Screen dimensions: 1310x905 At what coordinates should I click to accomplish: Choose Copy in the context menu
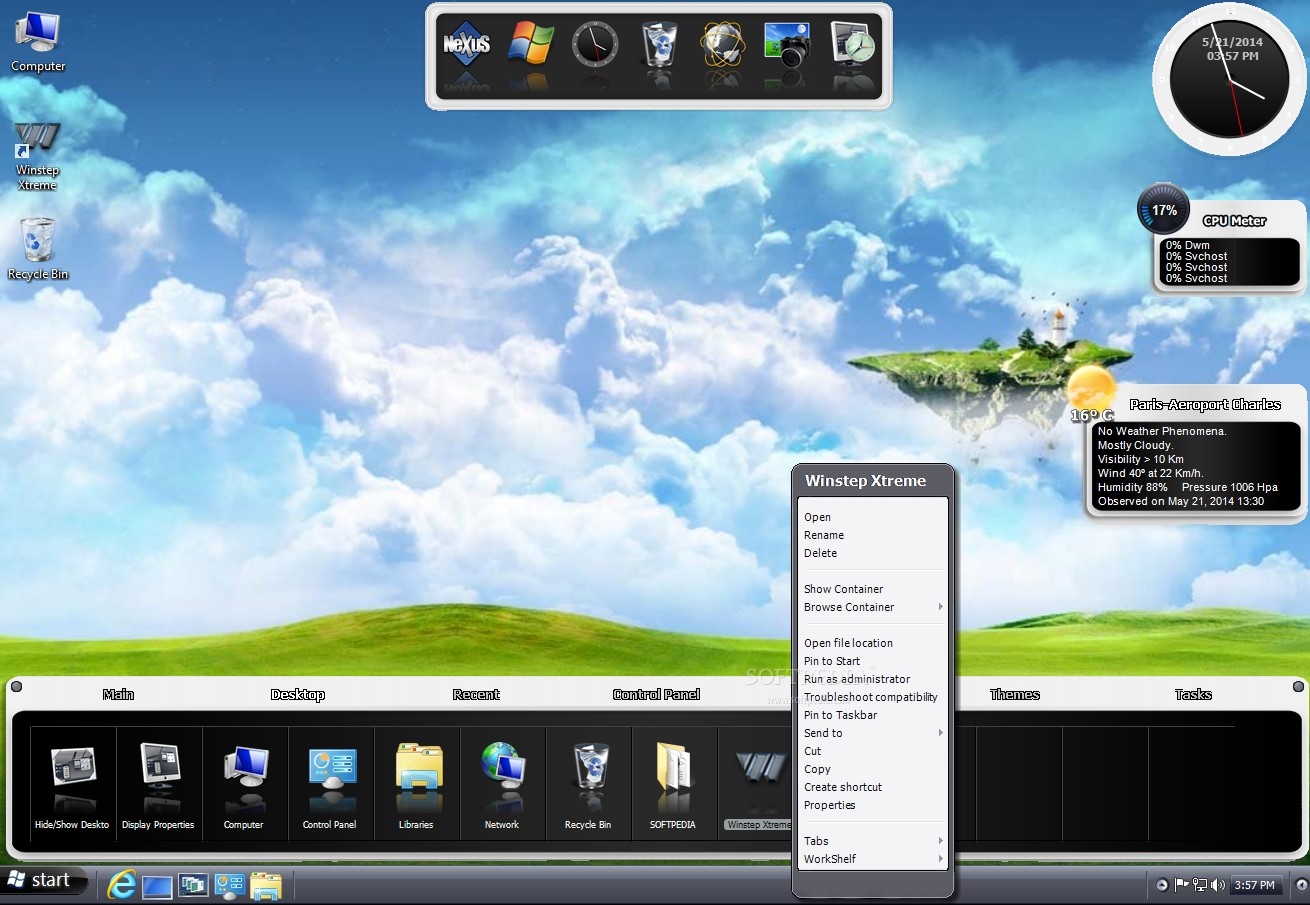873,769
